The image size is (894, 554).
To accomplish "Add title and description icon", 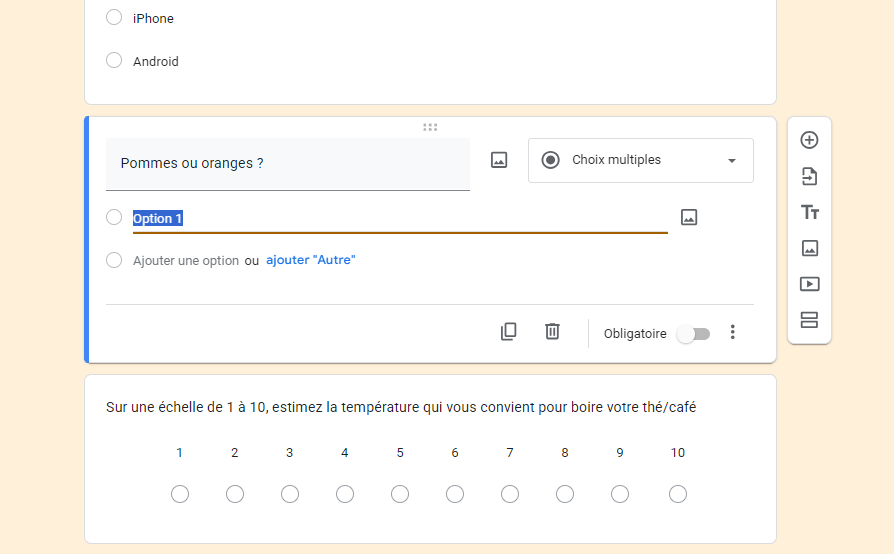I will (x=810, y=213).
